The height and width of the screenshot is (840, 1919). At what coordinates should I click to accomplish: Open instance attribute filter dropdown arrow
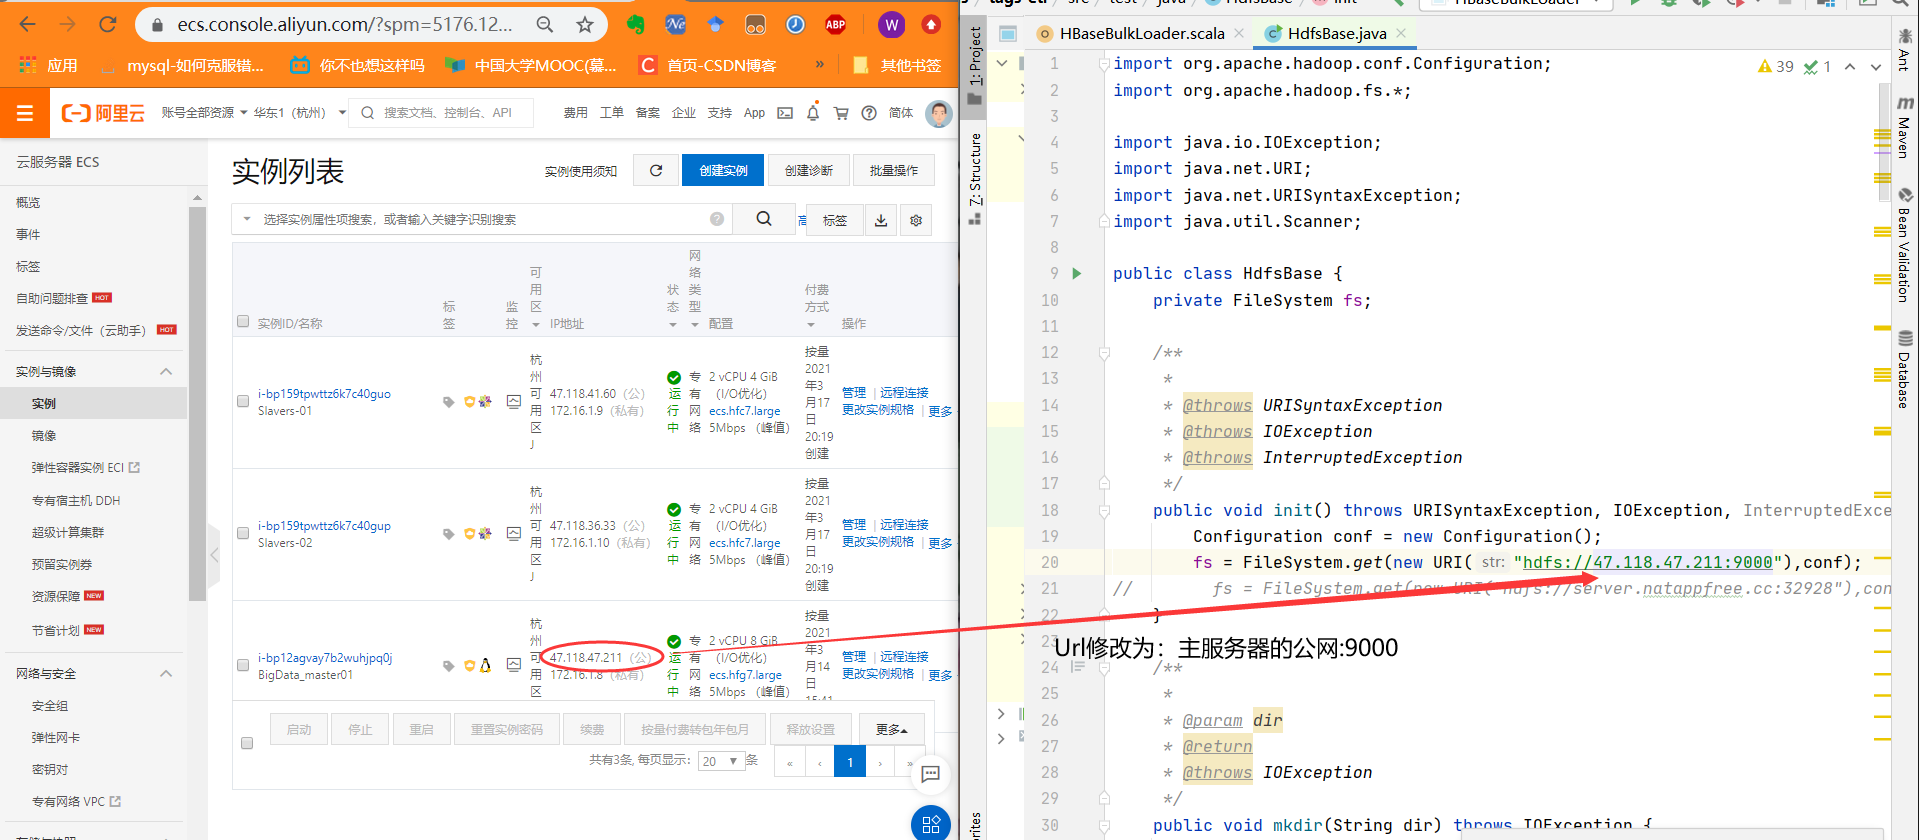(247, 219)
